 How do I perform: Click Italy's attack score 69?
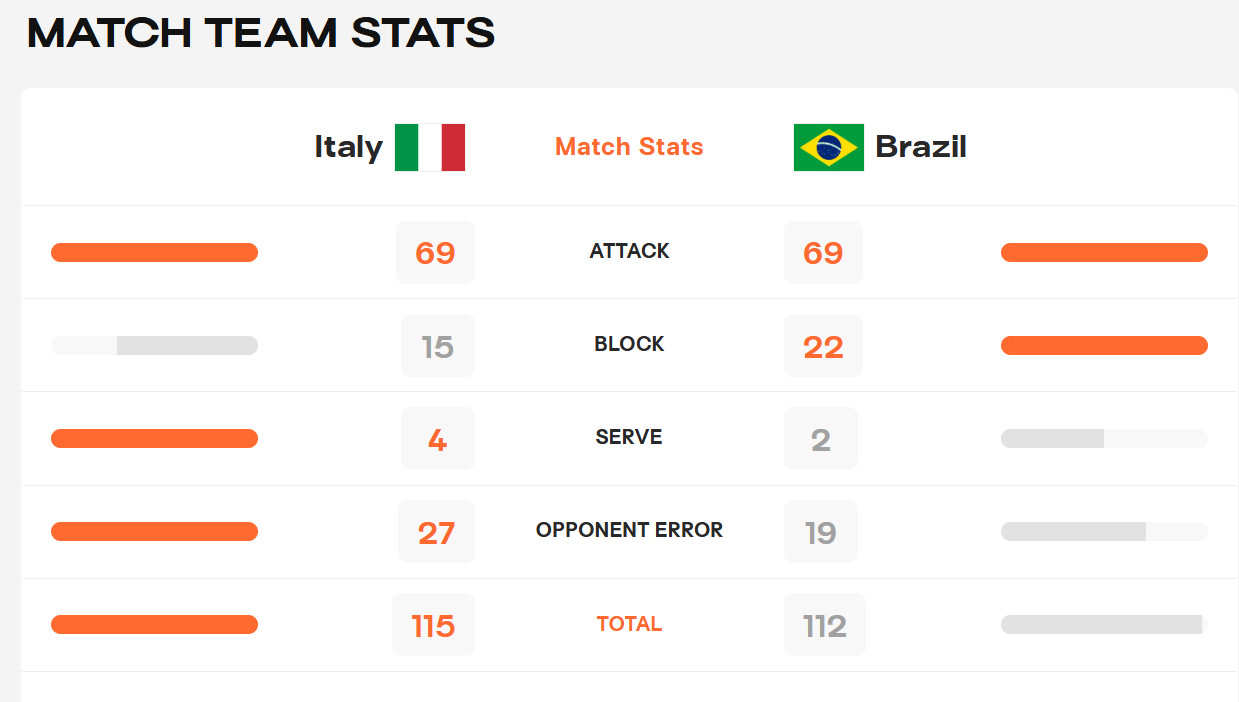tap(435, 252)
